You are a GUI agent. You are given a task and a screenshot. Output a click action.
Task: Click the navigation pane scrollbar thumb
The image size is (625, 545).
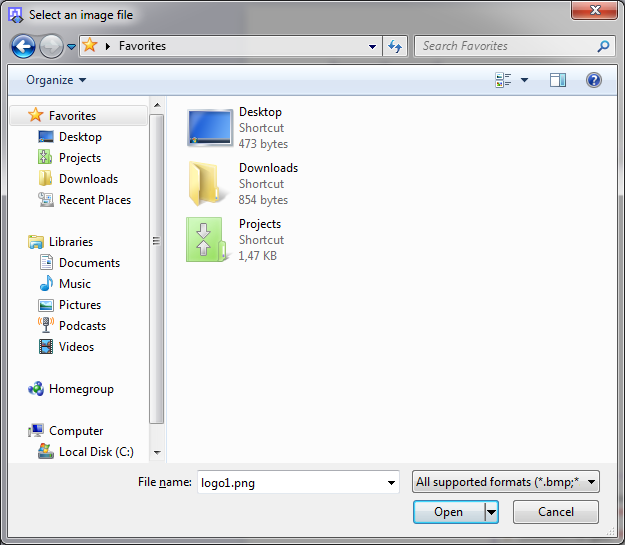click(157, 269)
